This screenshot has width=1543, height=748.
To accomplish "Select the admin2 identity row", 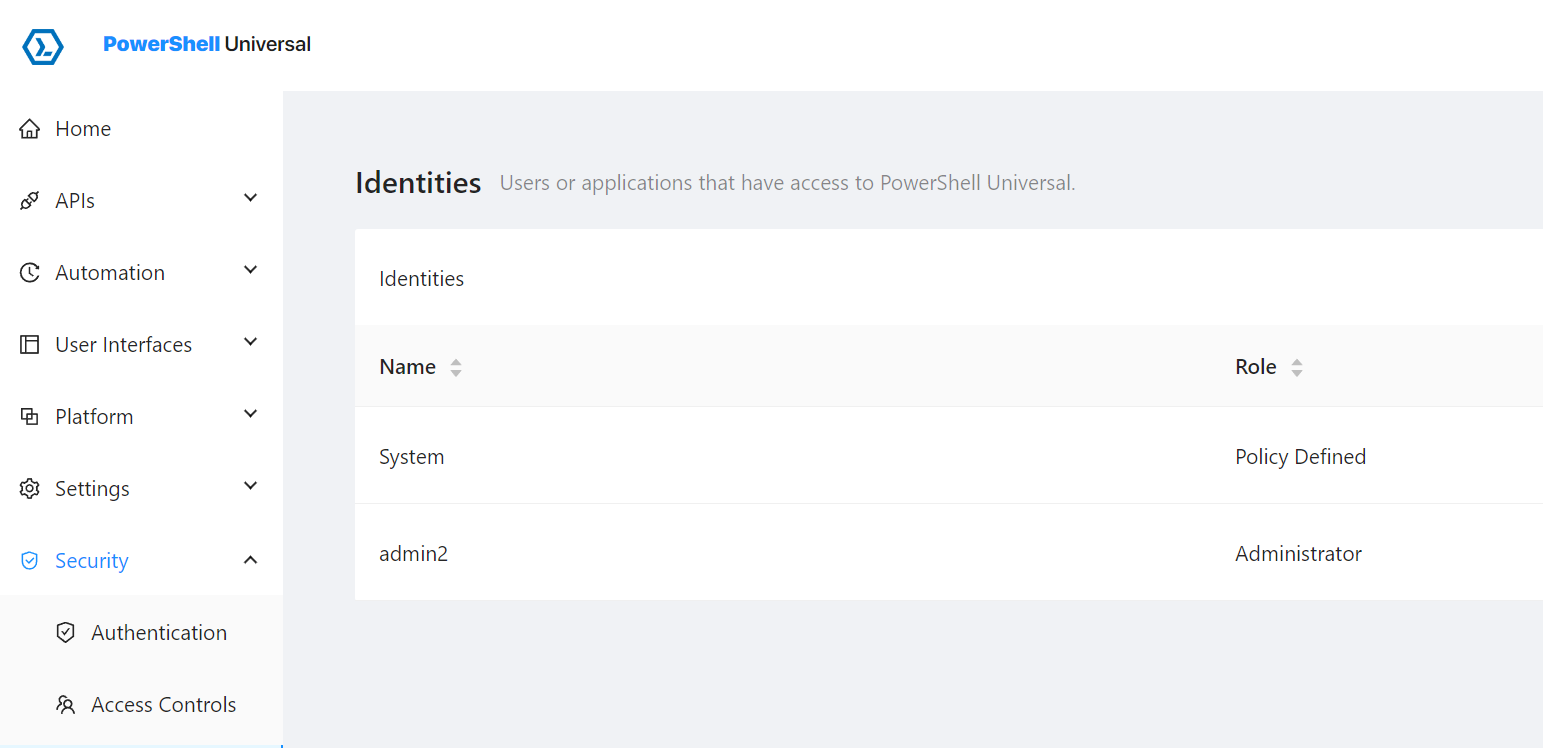I will [x=949, y=553].
